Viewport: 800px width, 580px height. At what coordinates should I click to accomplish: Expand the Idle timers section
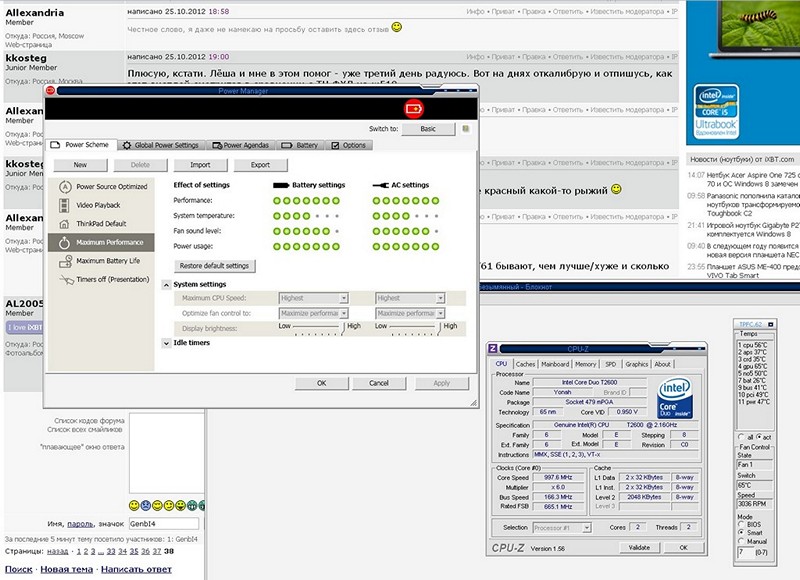coord(166,343)
